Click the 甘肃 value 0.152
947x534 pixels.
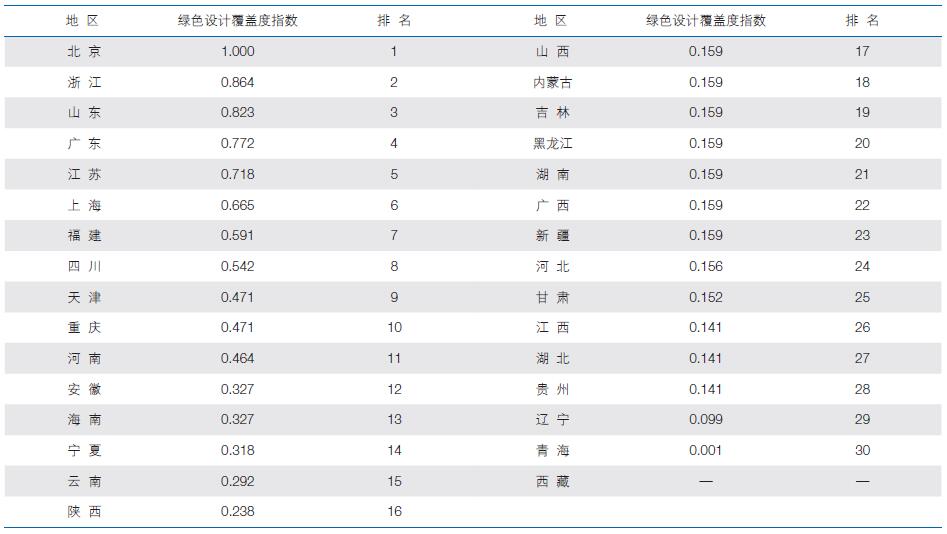705,297
